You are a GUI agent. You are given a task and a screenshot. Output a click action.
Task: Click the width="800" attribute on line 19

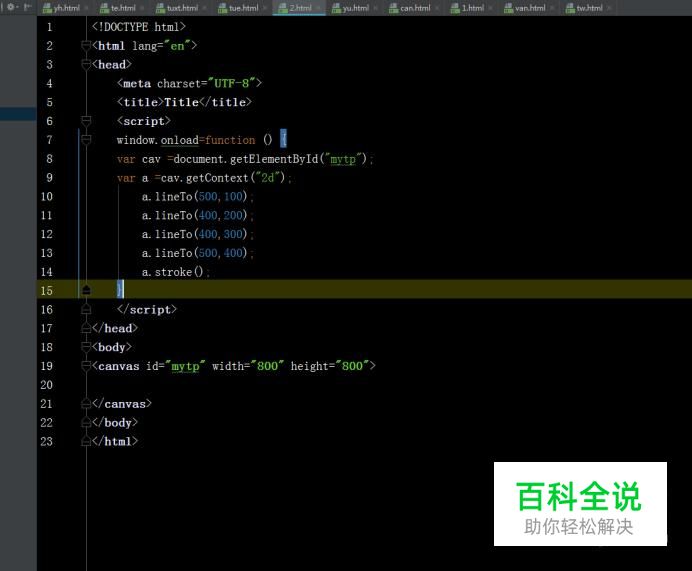(x=248, y=366)
